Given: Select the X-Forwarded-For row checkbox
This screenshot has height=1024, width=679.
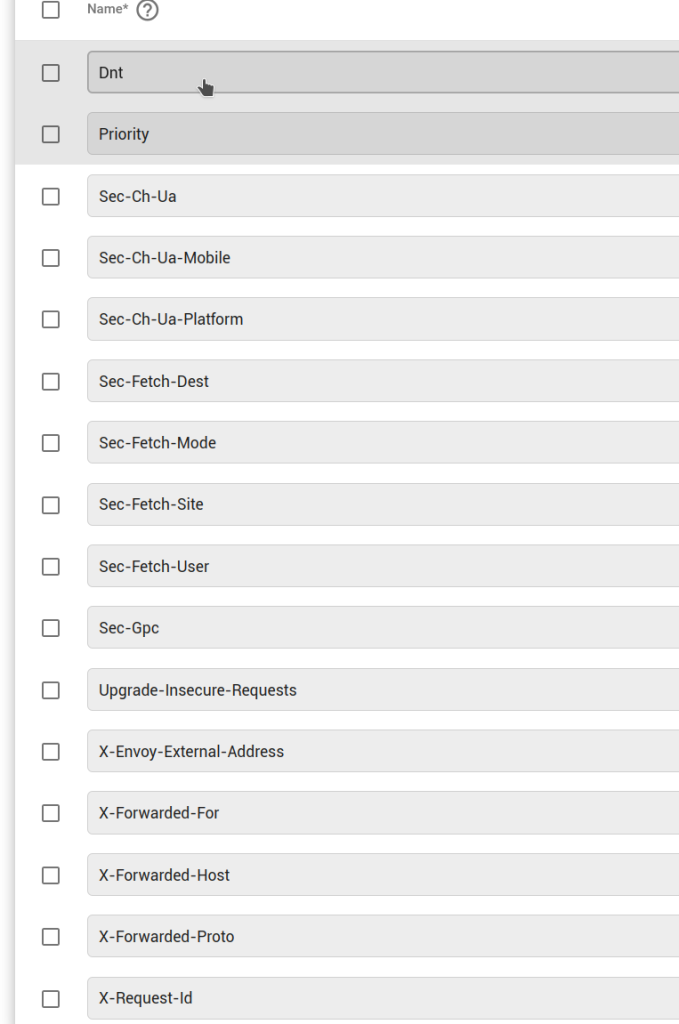Looking at the screenshot, I should point(51,813).
